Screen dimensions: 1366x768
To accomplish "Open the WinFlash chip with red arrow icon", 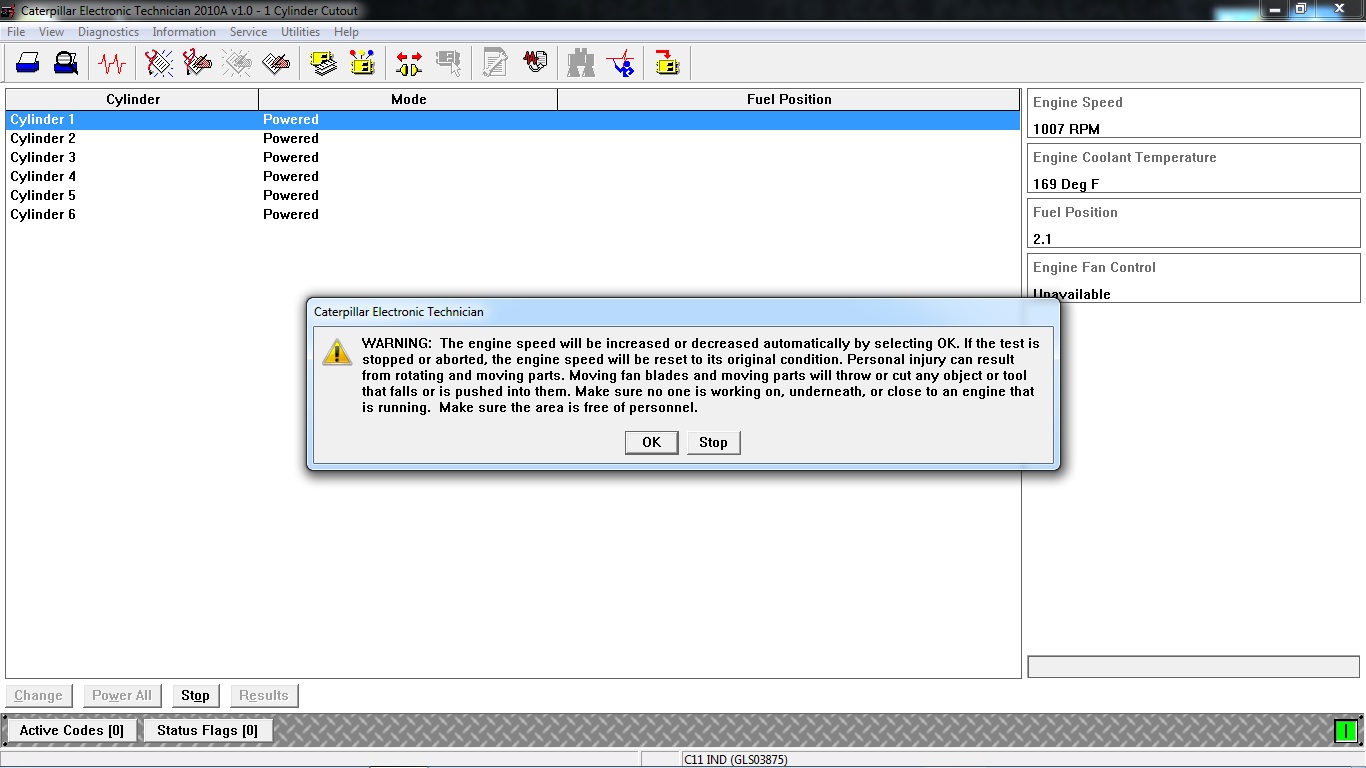I will 667,63.
